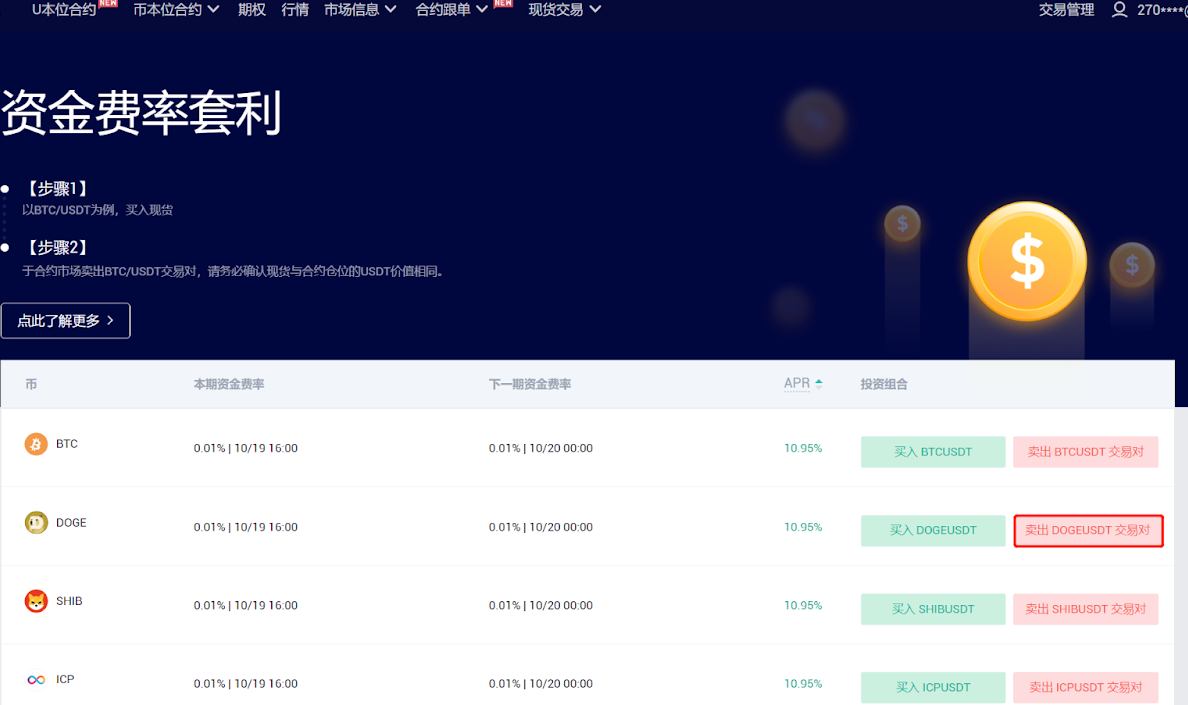
Task: Click the ICP infinity logo icon
Action: coord(36,680)
